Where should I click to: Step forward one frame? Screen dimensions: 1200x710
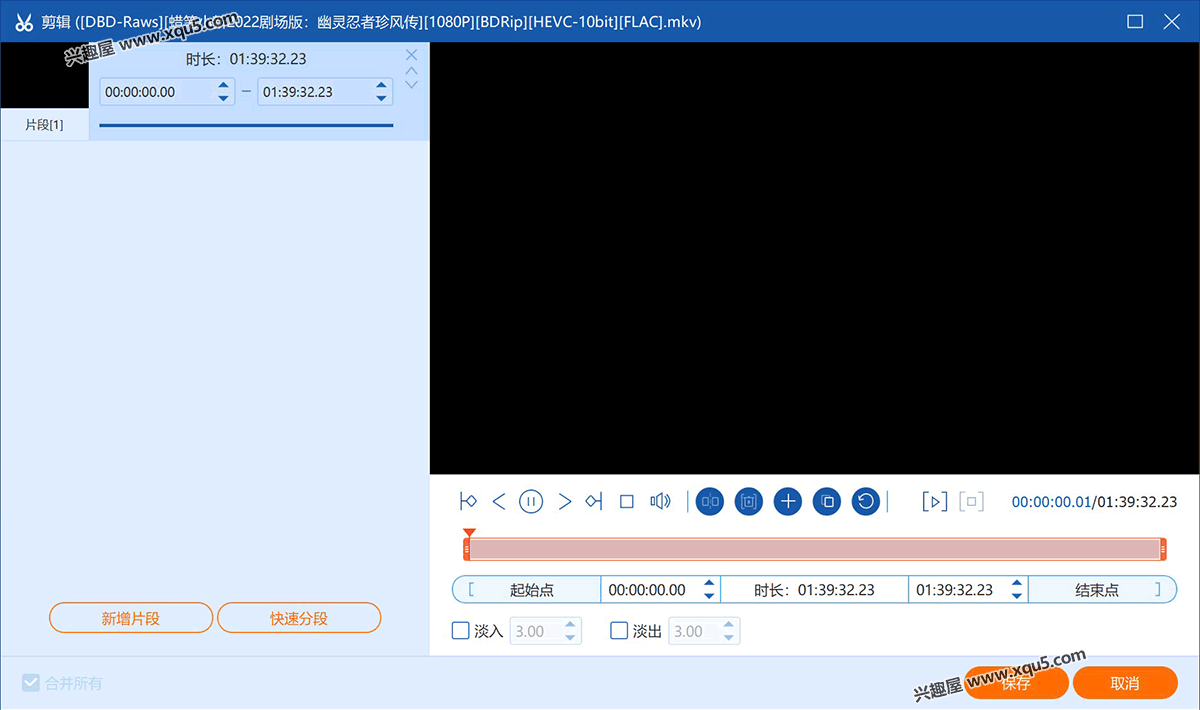coord(565,502)
